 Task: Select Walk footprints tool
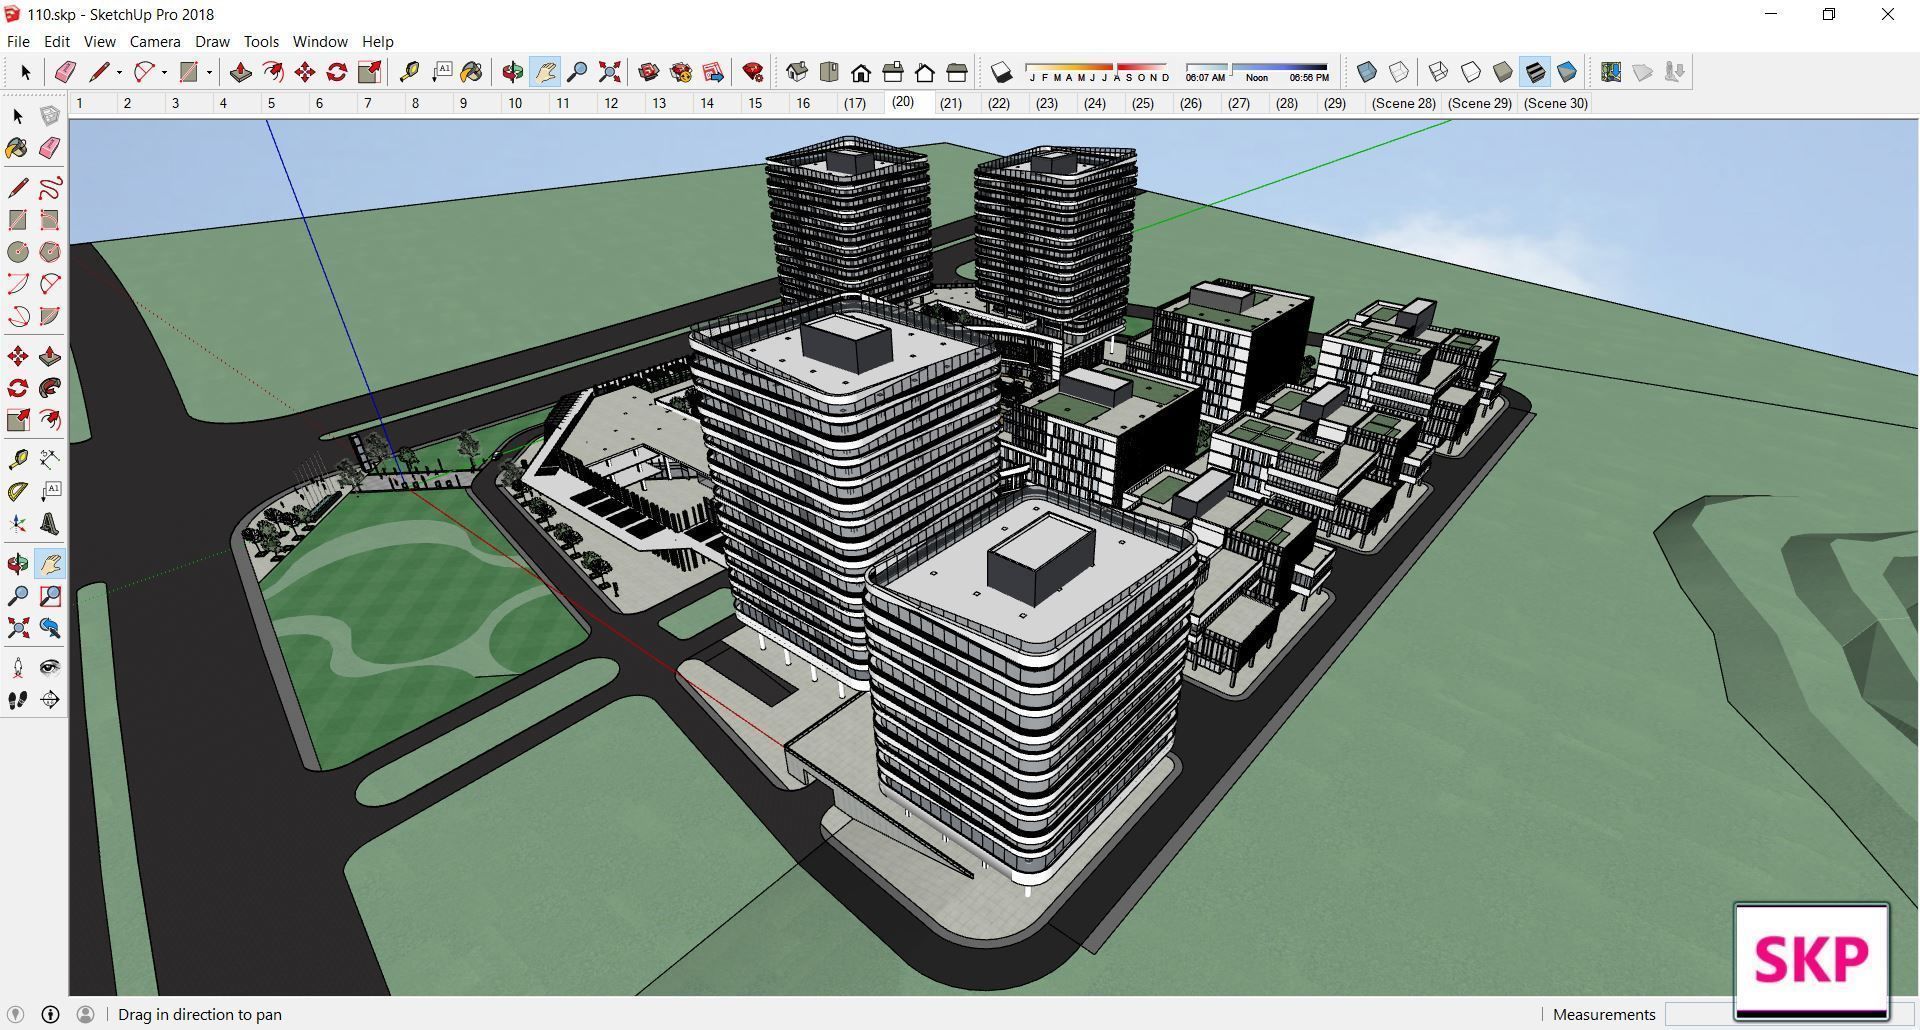18,700
